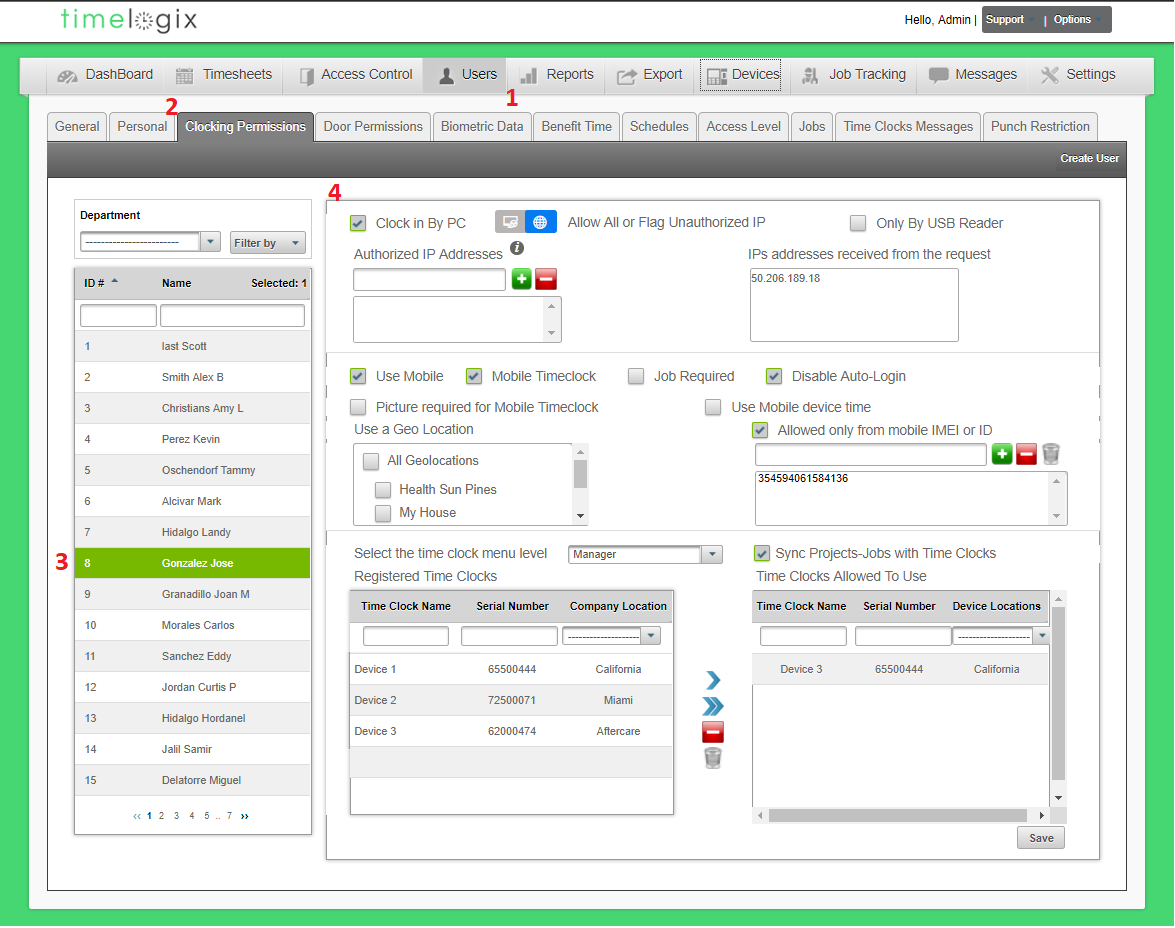This screenshot has width=1175, height=928.
Task: Click the single chevron move-right arrow
Action: coord(712,680)
